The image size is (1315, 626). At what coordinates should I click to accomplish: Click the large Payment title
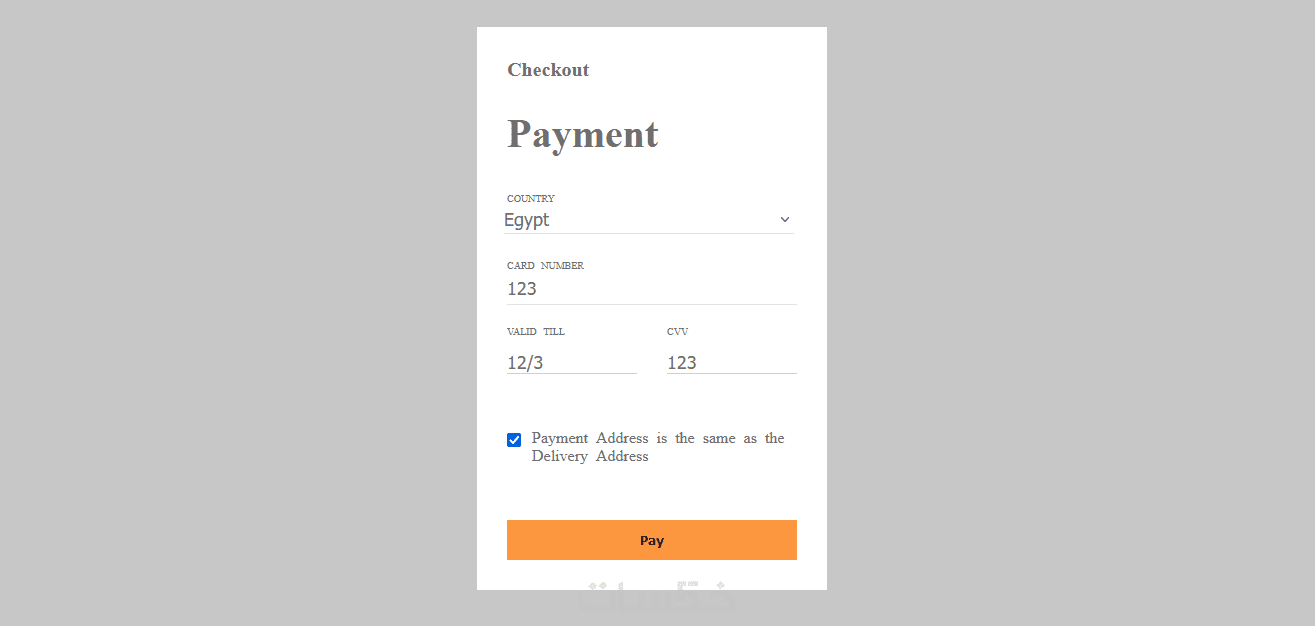583,134
